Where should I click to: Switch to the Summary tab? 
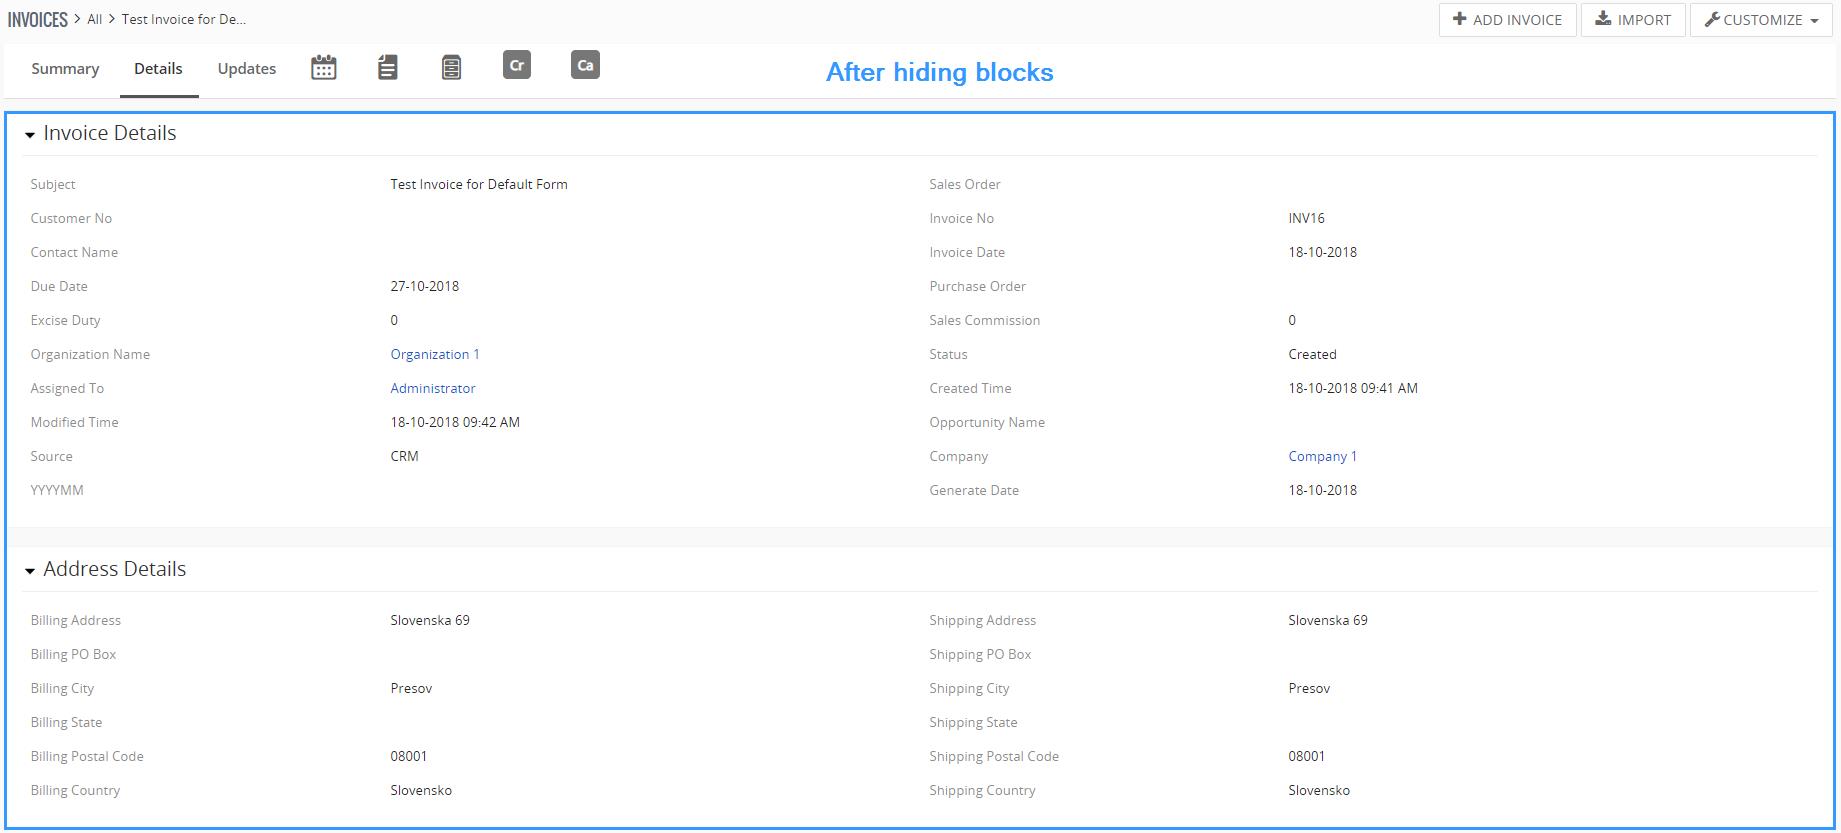point(65,69)
